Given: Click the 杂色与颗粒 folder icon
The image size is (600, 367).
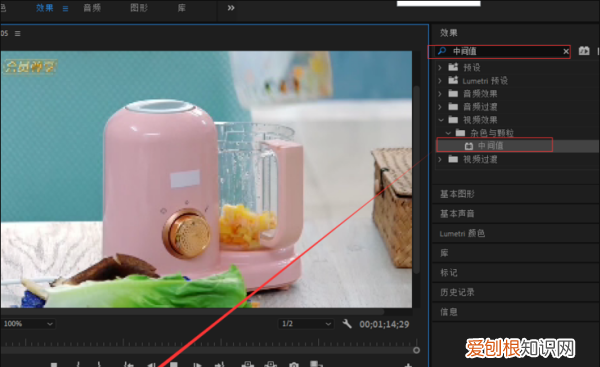Looking at the screenshot, I should [460, 133].
